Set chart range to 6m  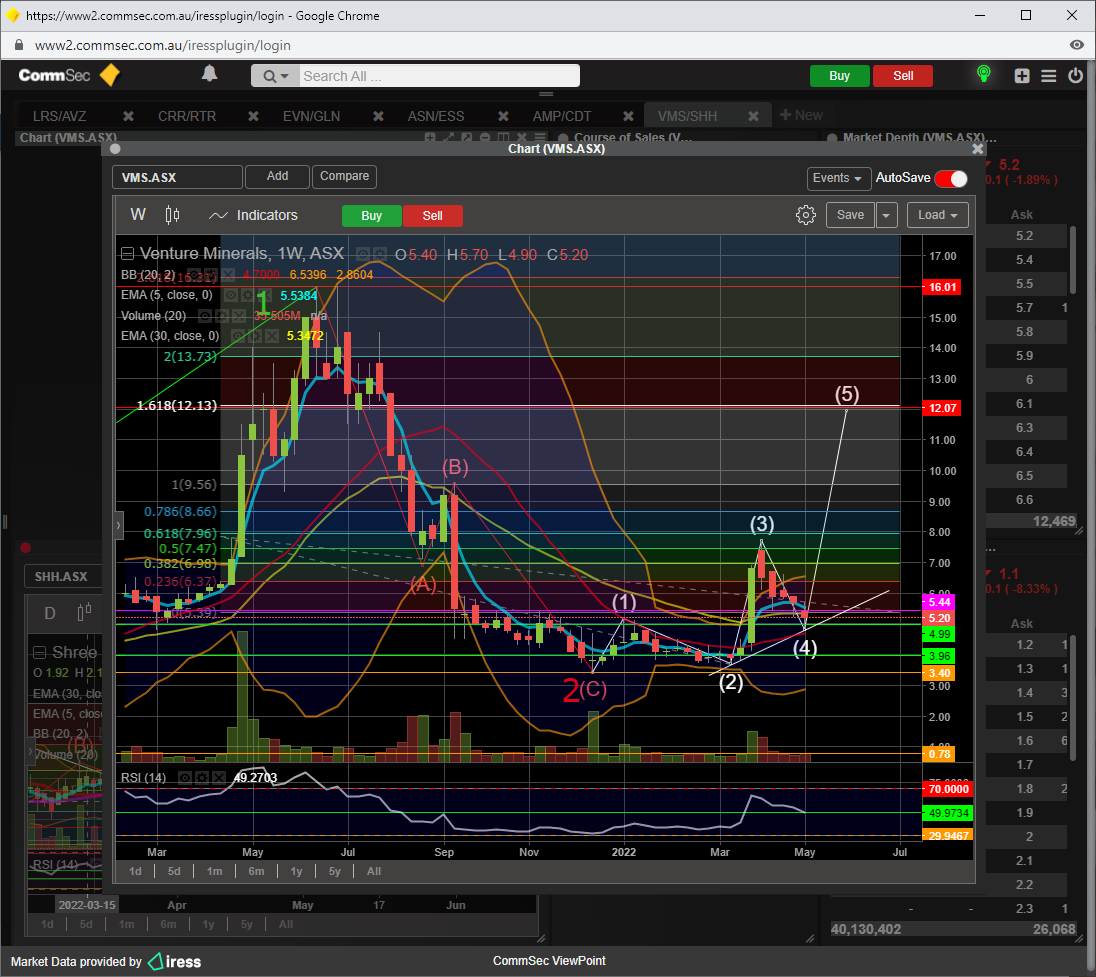coord(257,871)
